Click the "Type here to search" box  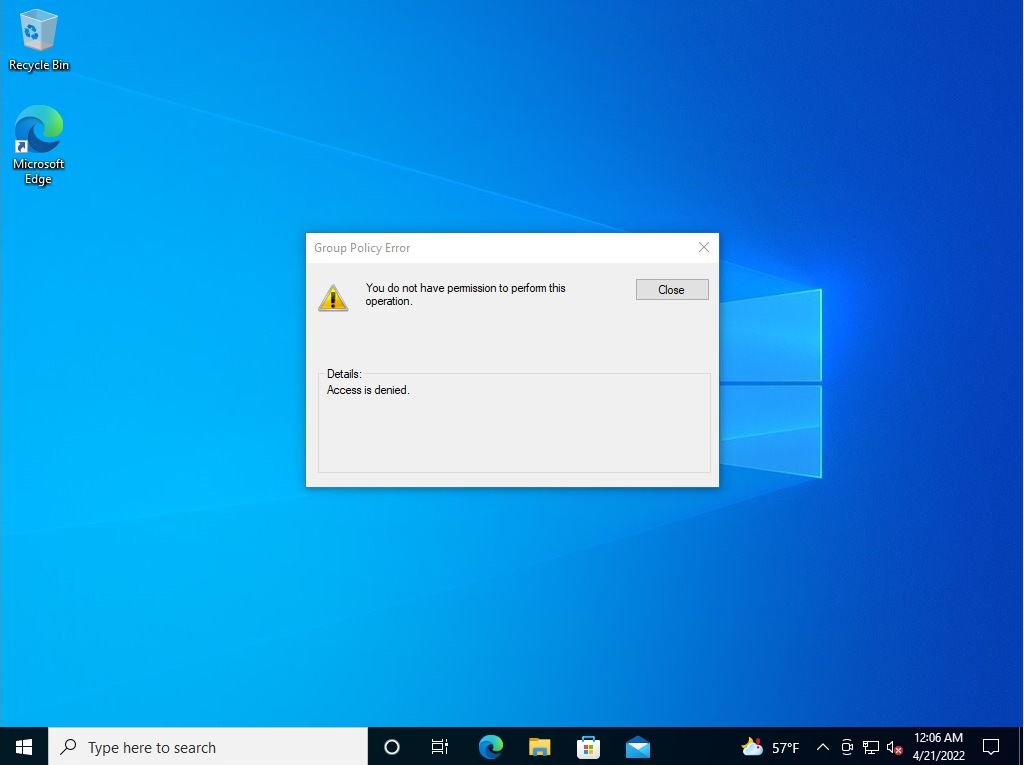coord(208,747)
